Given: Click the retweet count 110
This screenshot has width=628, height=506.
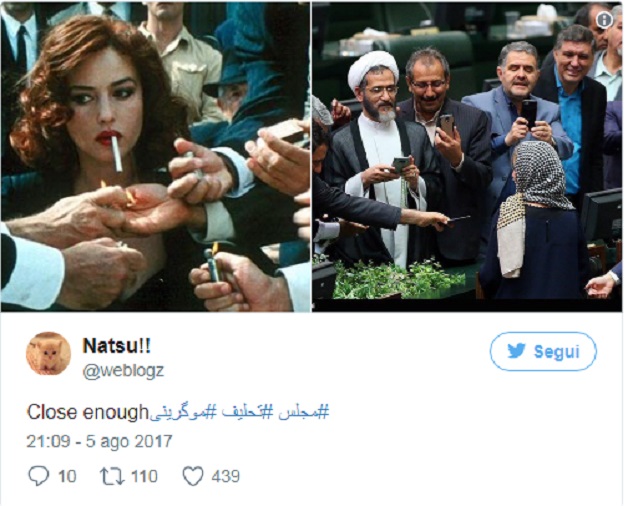Looking at the screenshot, I should tap(145, 476).
